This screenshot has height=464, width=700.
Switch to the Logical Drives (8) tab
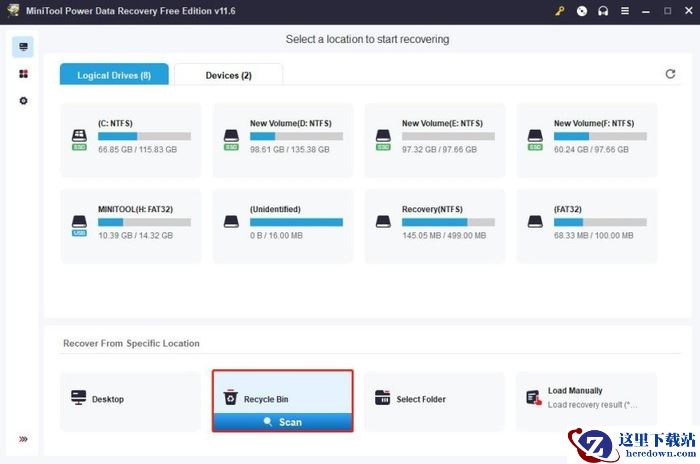tap(114, 75)
